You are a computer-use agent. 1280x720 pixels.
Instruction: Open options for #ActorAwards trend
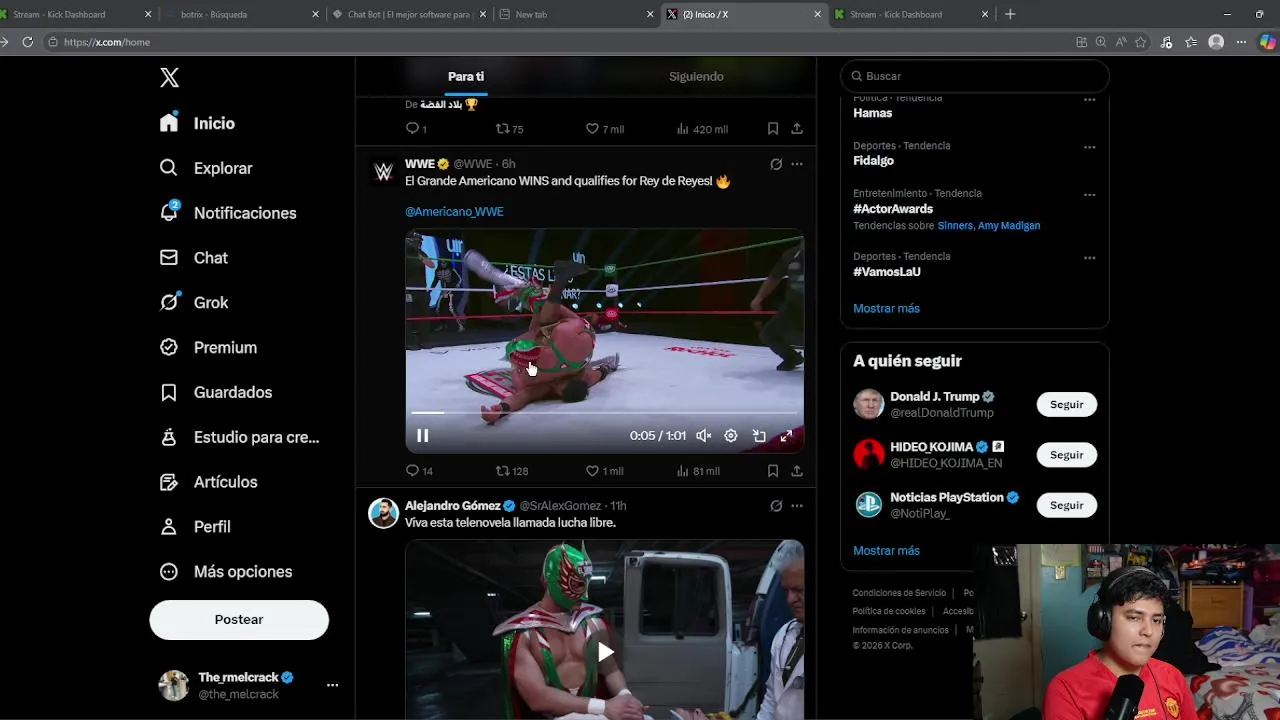point(1090,195)
